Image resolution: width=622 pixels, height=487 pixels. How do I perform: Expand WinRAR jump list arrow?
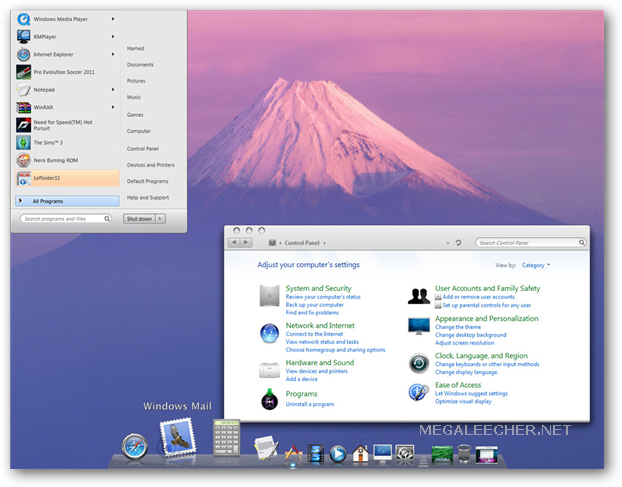tap(113, 107)
